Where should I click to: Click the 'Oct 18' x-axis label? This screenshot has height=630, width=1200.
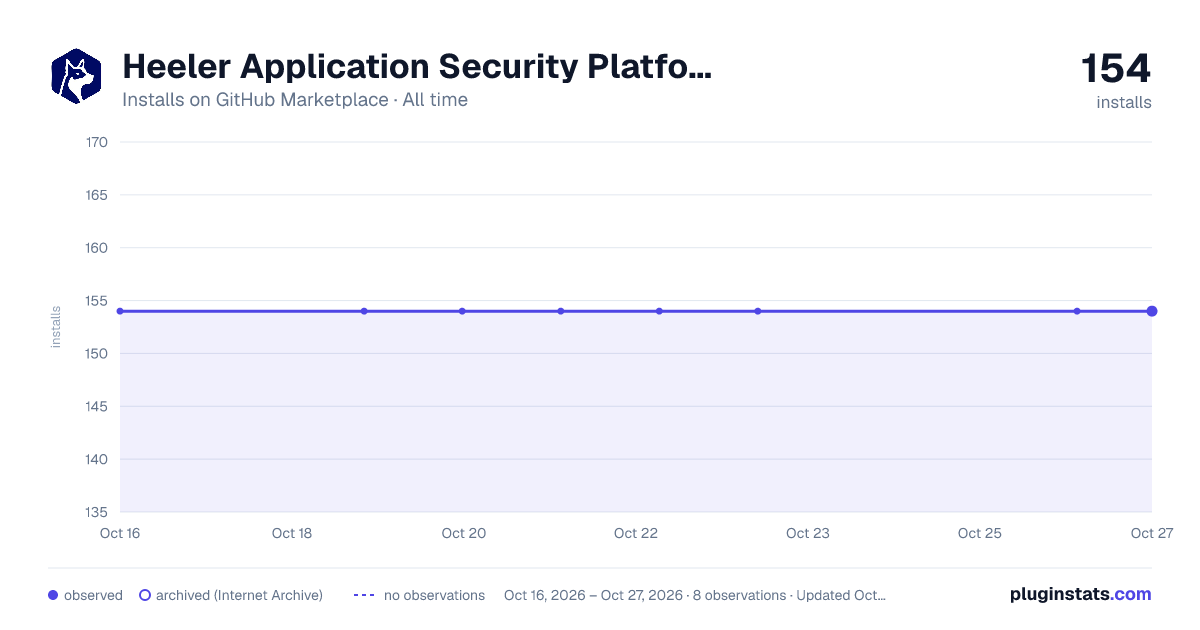point(292,533)
